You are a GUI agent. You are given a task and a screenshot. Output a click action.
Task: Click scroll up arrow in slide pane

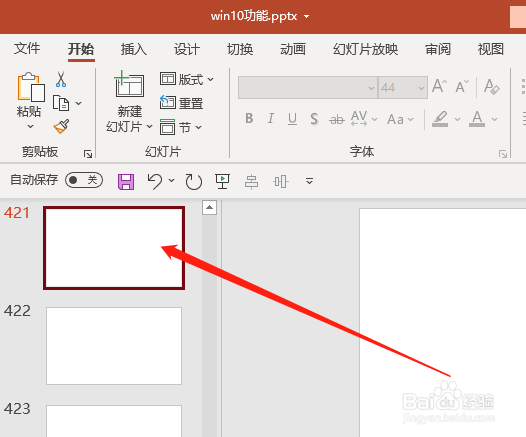(209, 208)
